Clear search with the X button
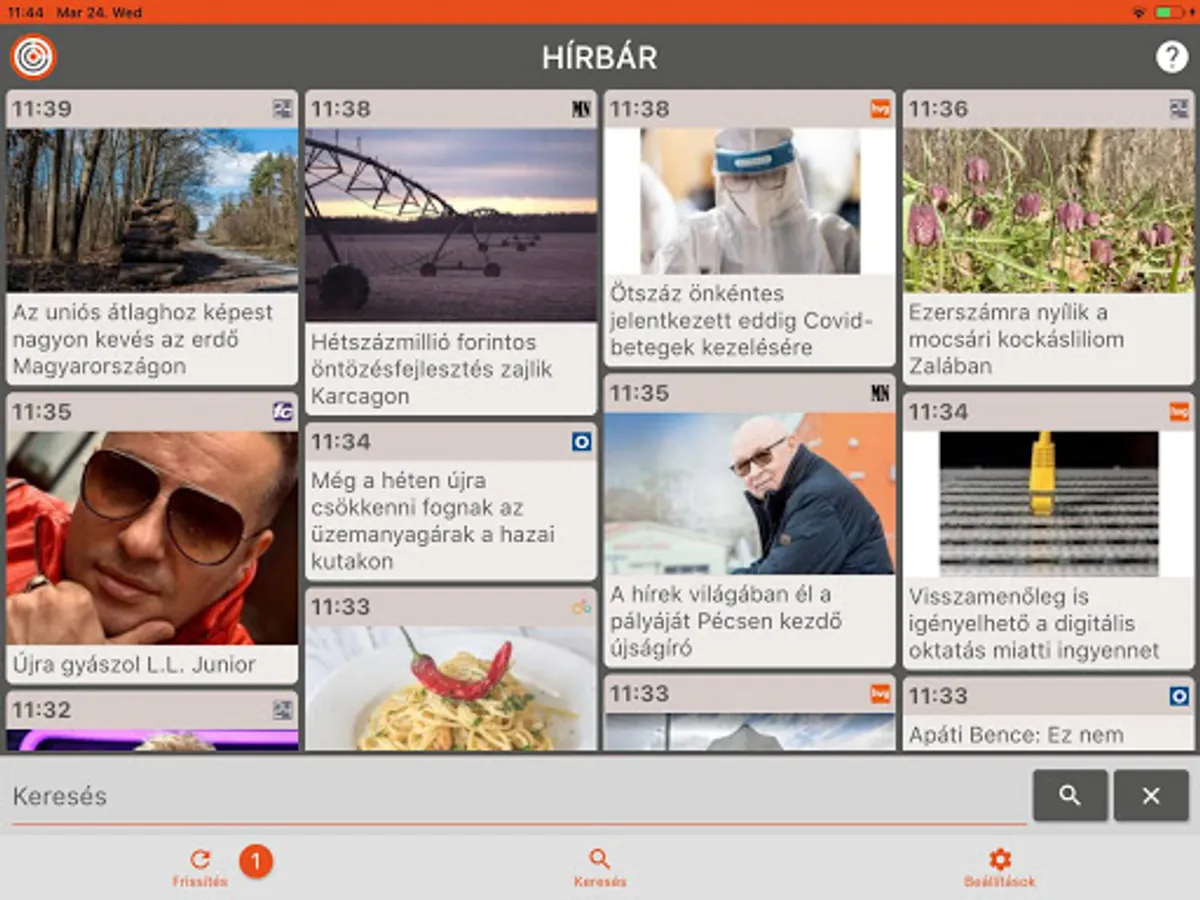The height and width of the screenshot is (900, 1200). (1151, 795)
